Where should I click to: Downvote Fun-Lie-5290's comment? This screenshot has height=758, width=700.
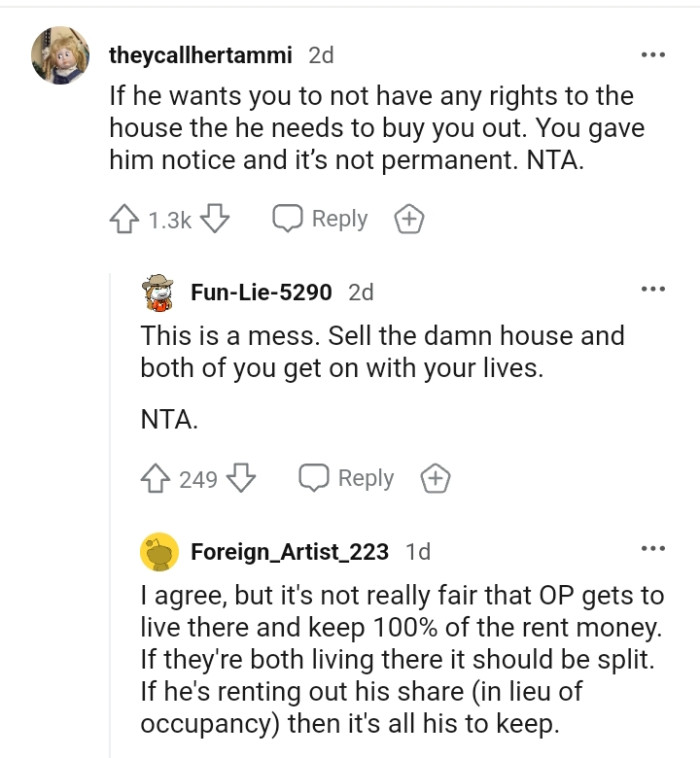[x=243, y=480]
